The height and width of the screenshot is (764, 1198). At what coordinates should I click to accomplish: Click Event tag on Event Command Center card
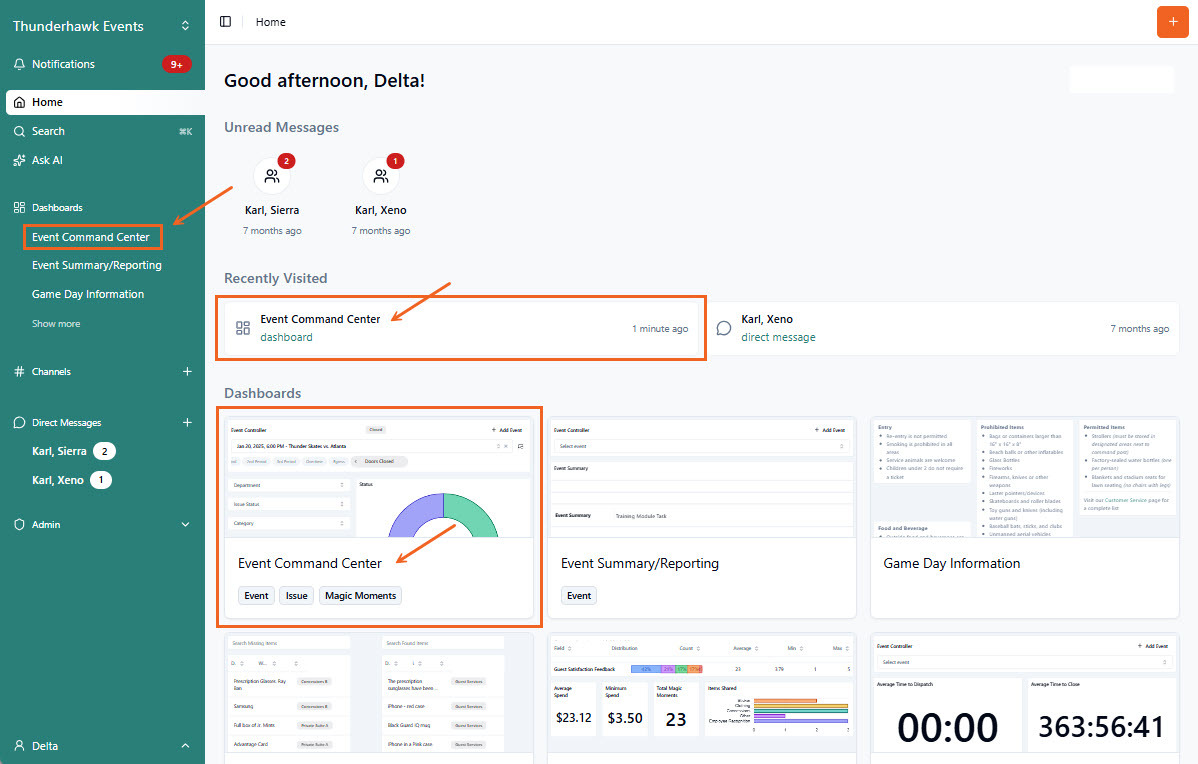point(256,596)
